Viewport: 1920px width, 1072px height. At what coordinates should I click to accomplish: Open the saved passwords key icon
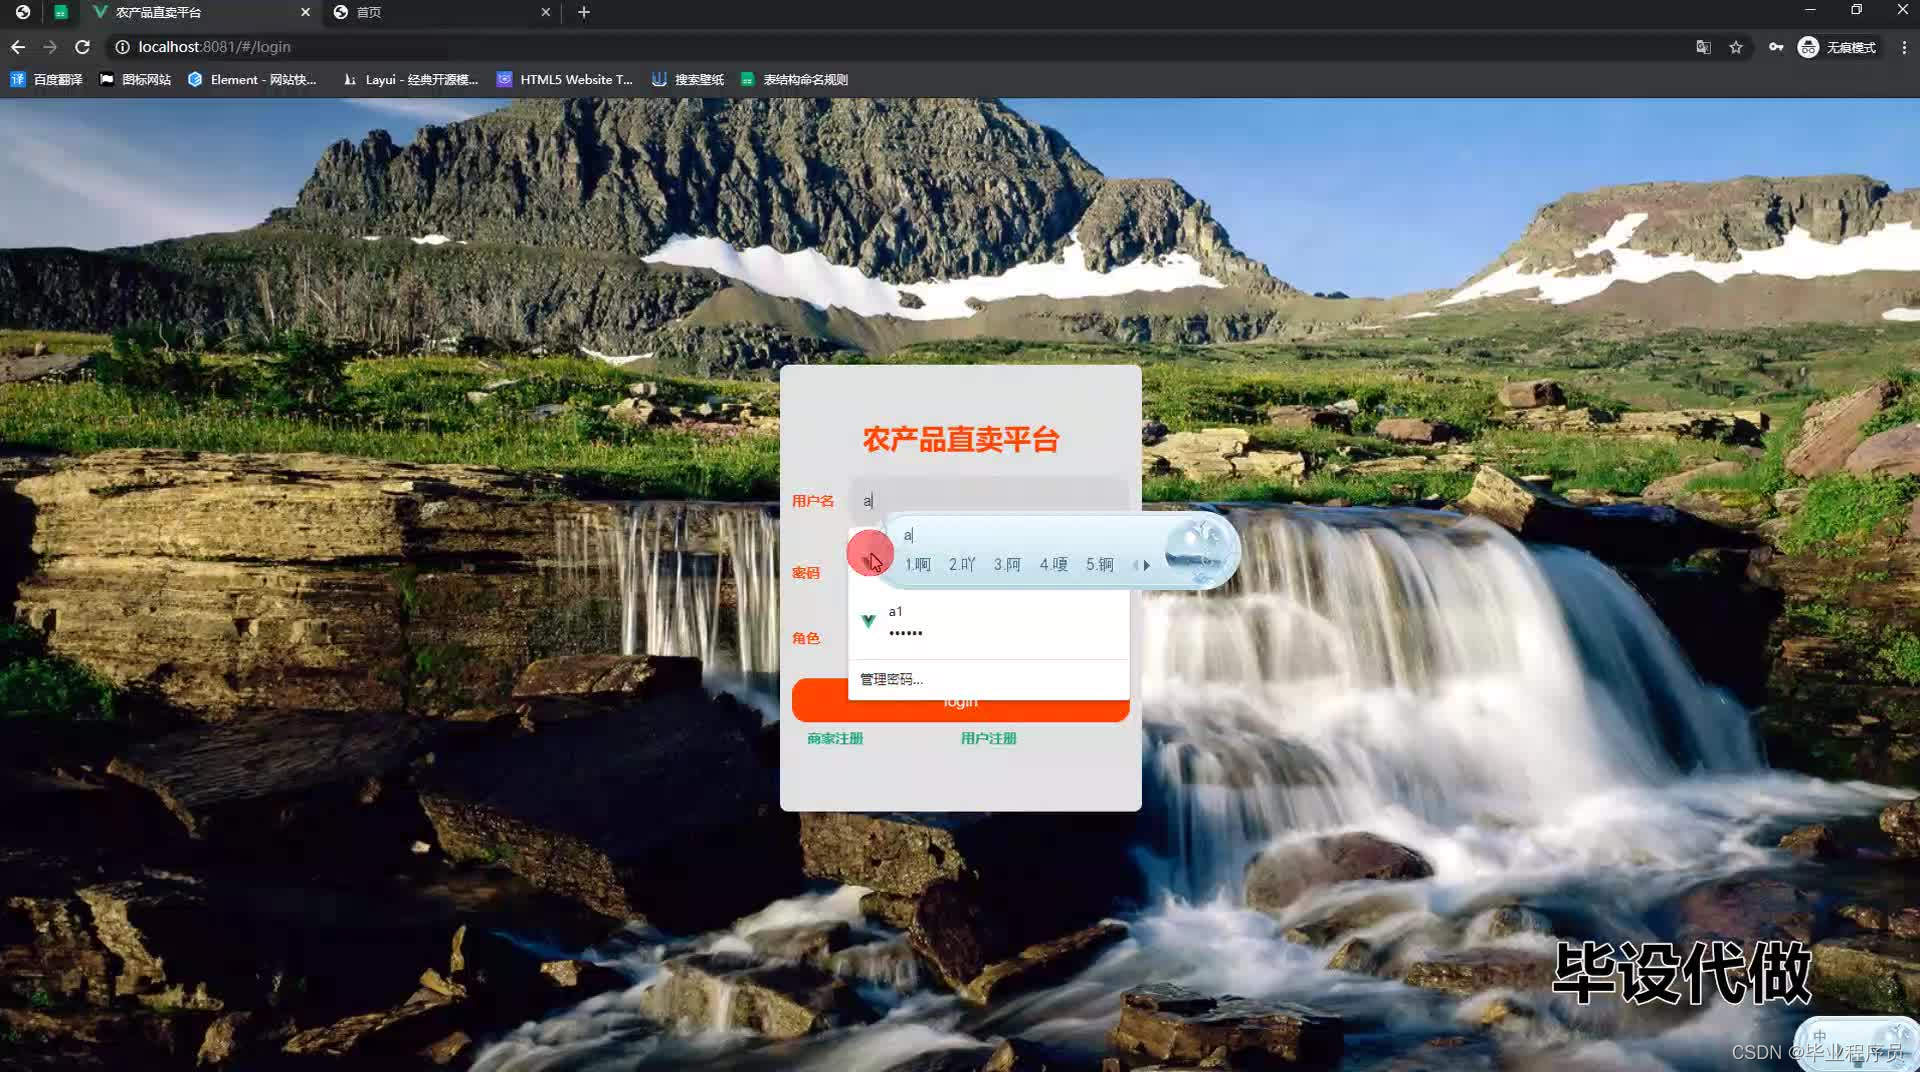1776,47
